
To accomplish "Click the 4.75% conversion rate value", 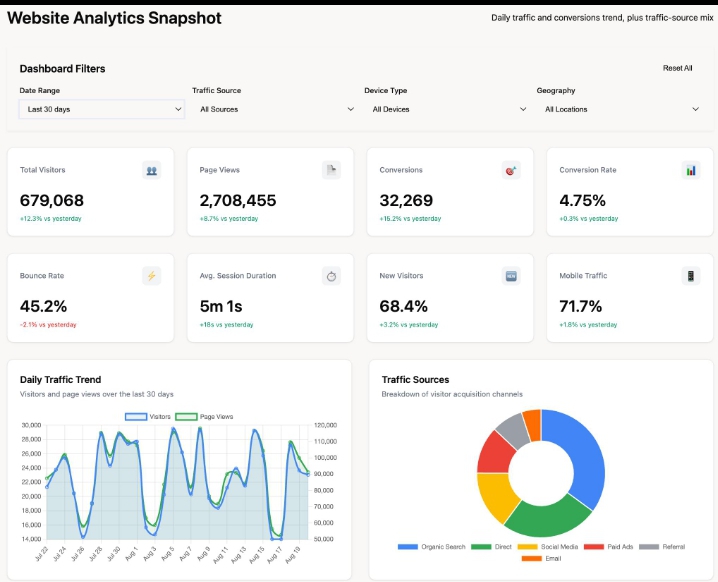I will [x=582, y=201].
